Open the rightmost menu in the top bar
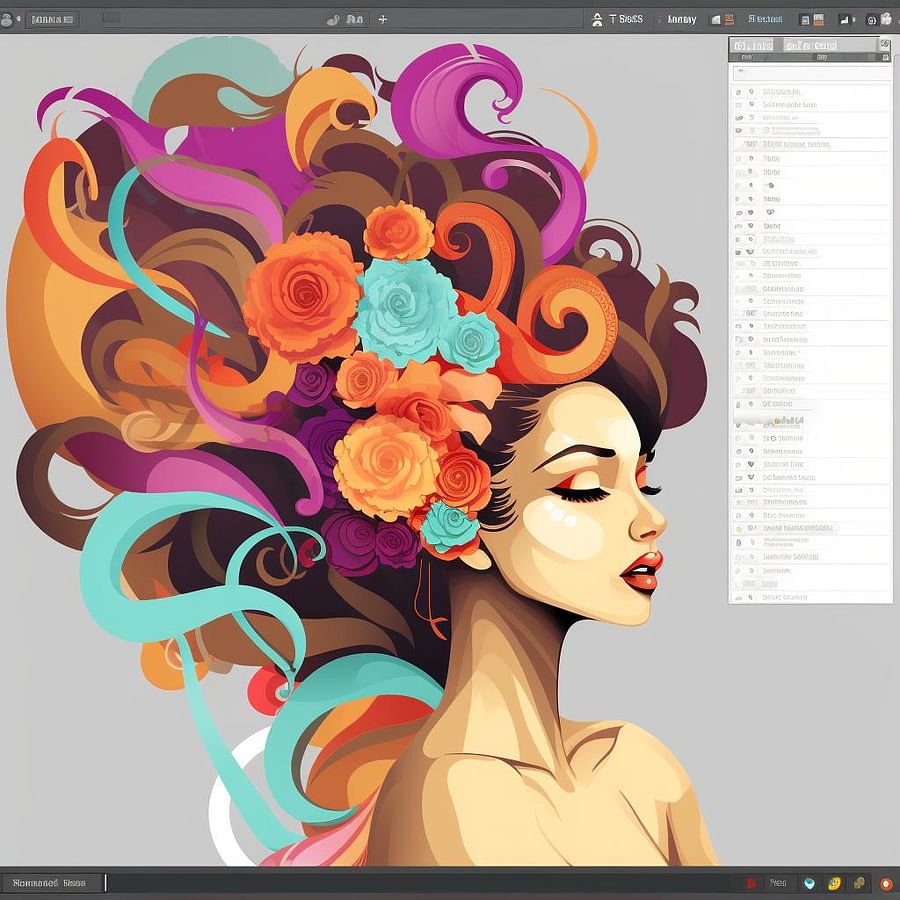 tap(887, 17)
